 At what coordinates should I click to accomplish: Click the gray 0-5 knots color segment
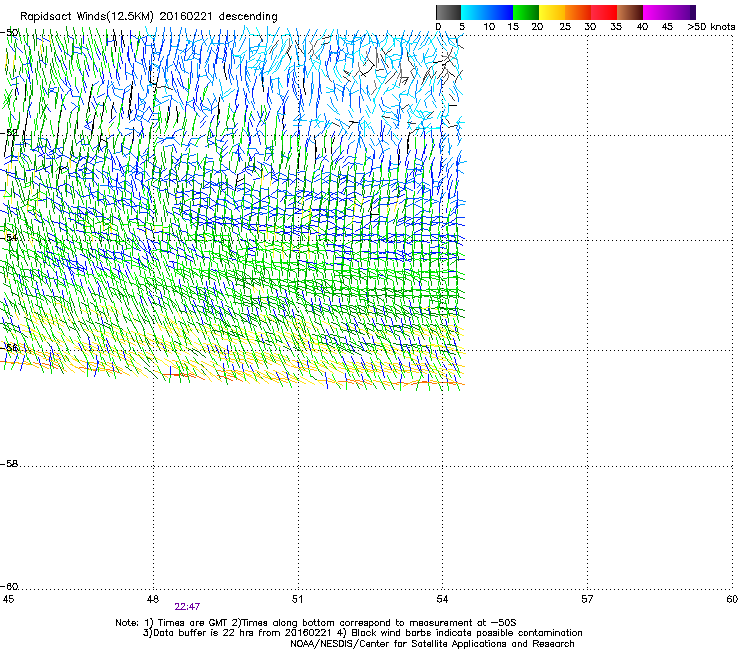pos(448,12)
